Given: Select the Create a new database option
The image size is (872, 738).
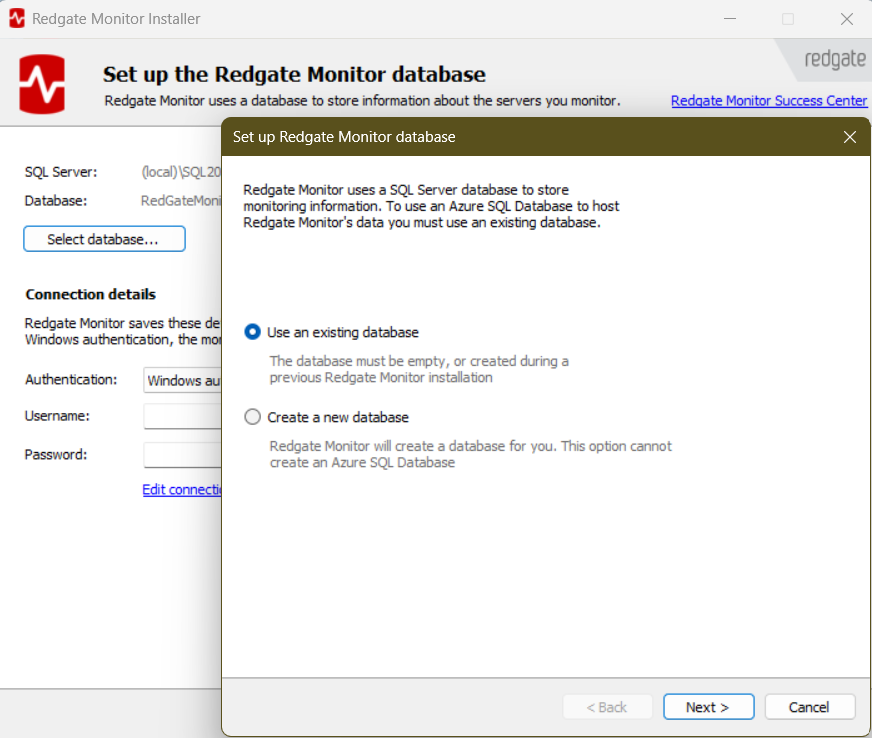Looking at the screenshot, I should [x=253, y=417].
